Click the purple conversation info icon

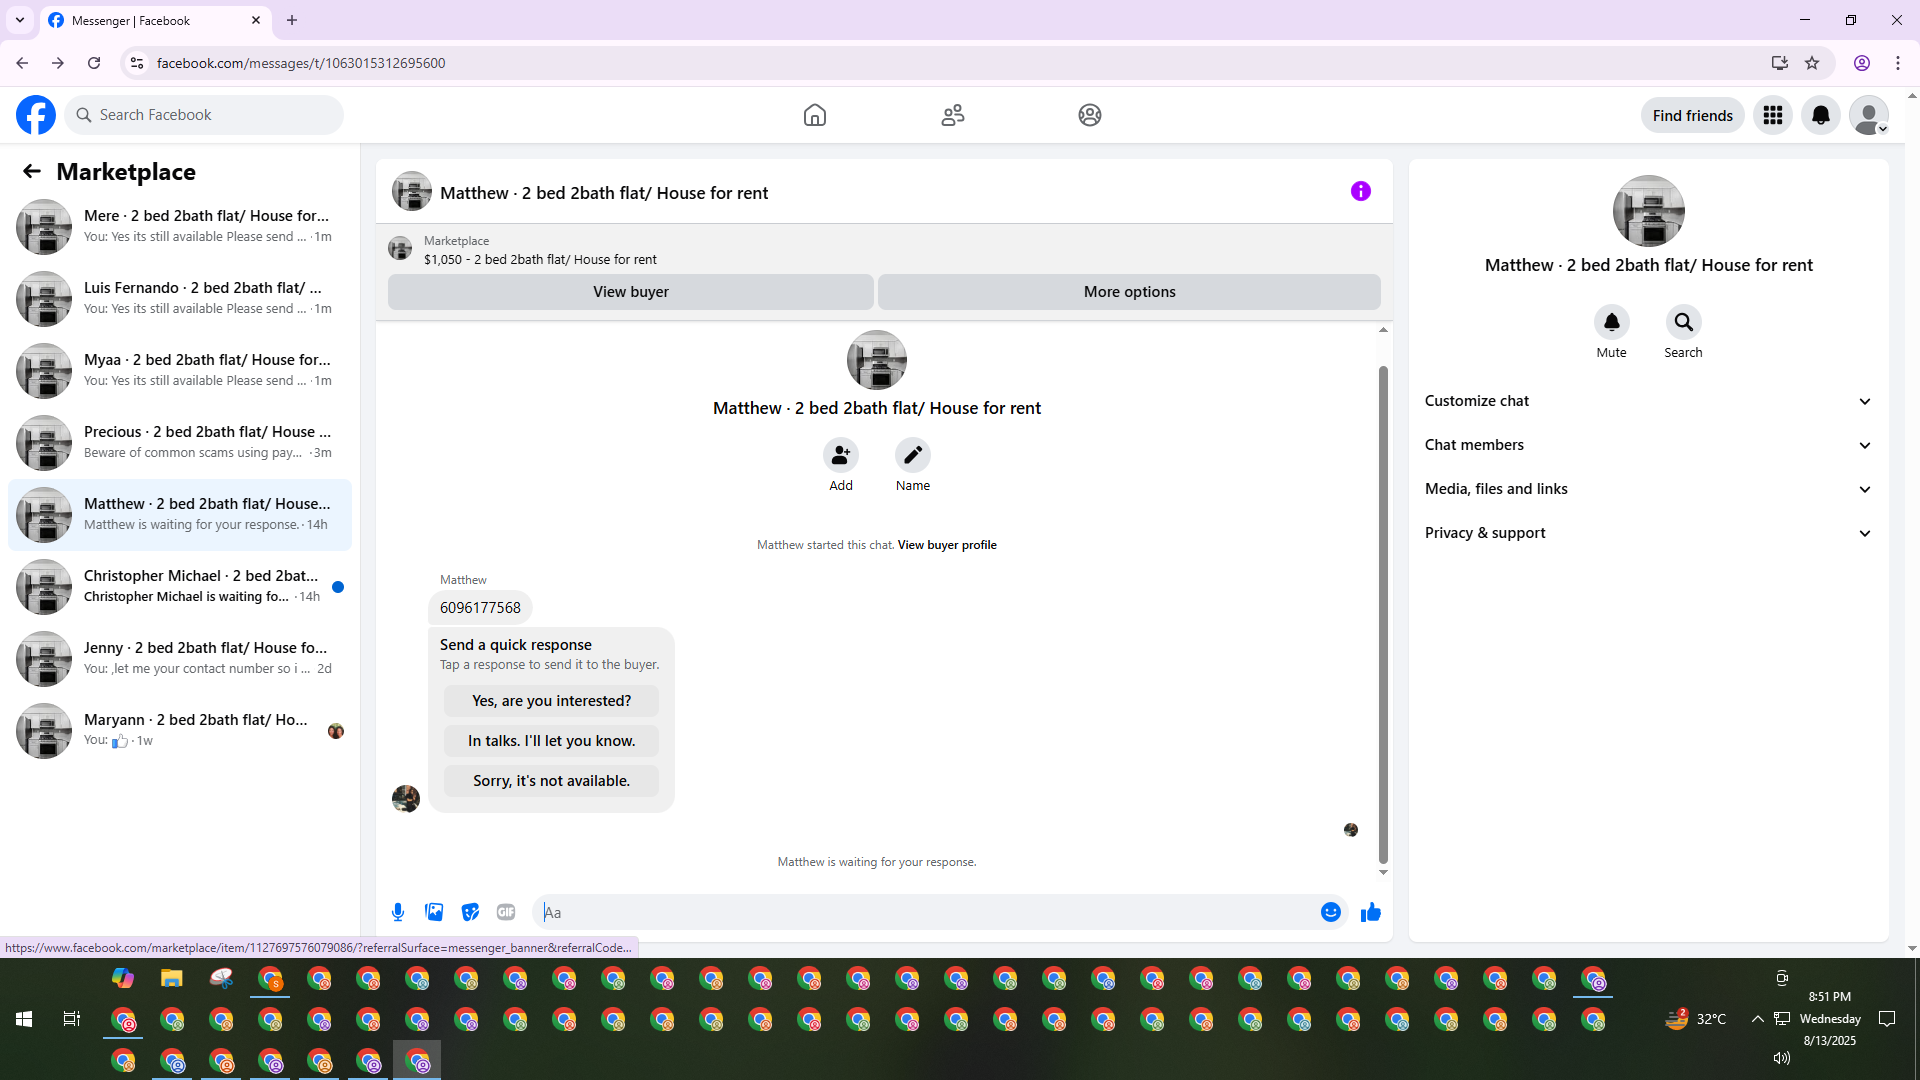1360,191
